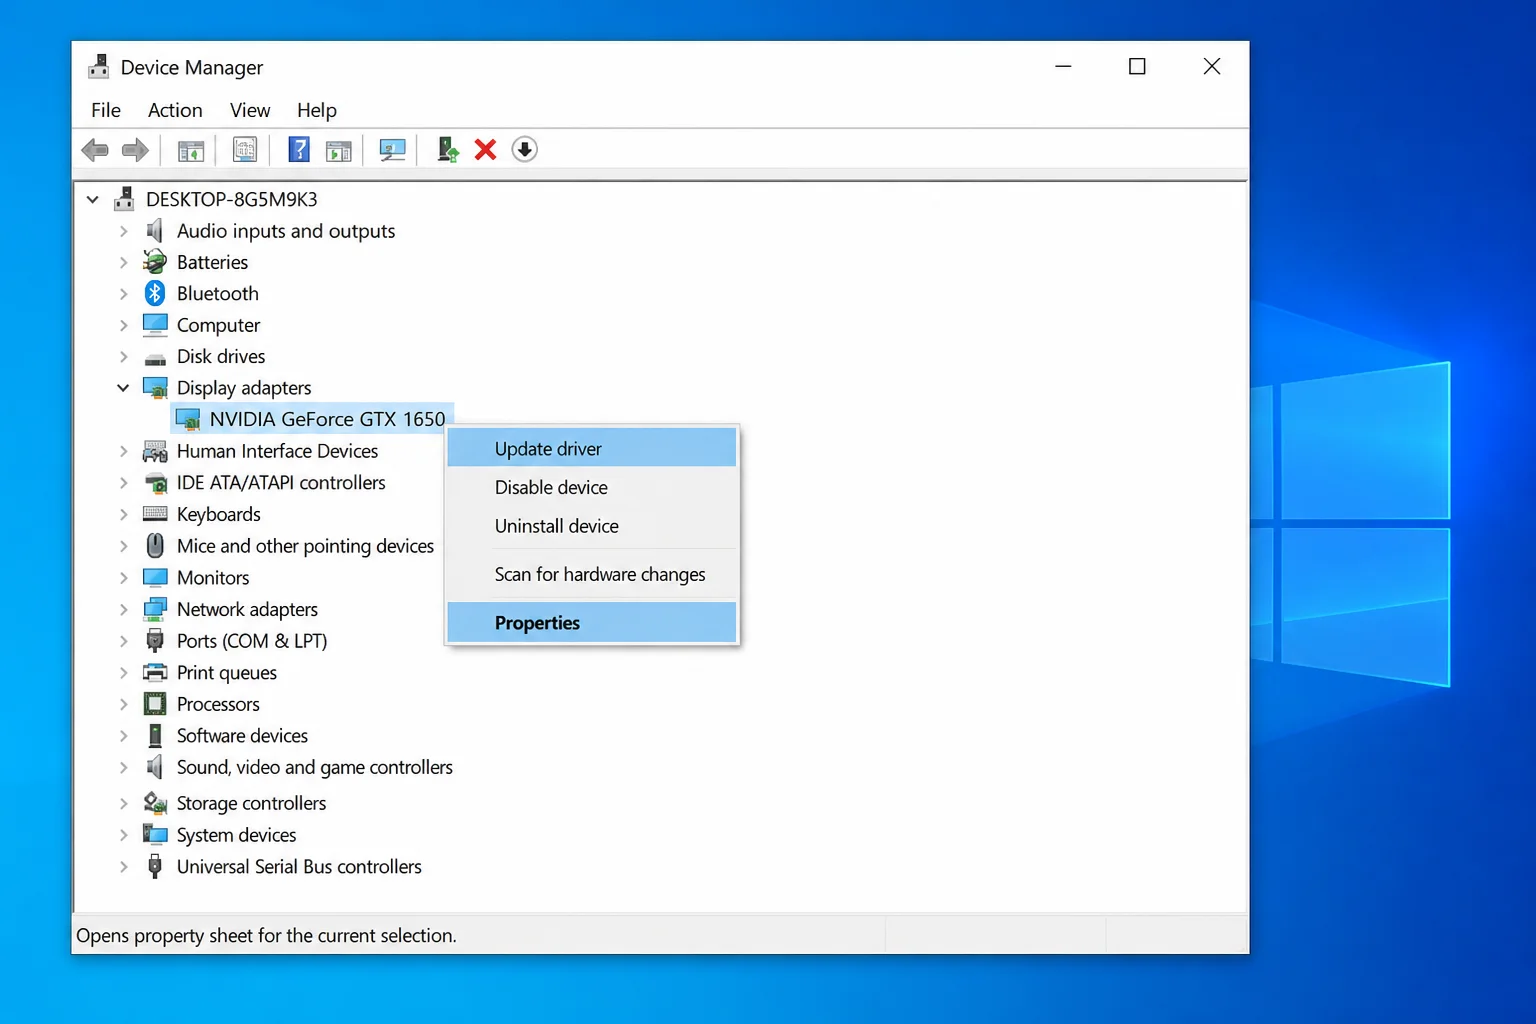Expand the Storage controllers category

tap(123, 803)
